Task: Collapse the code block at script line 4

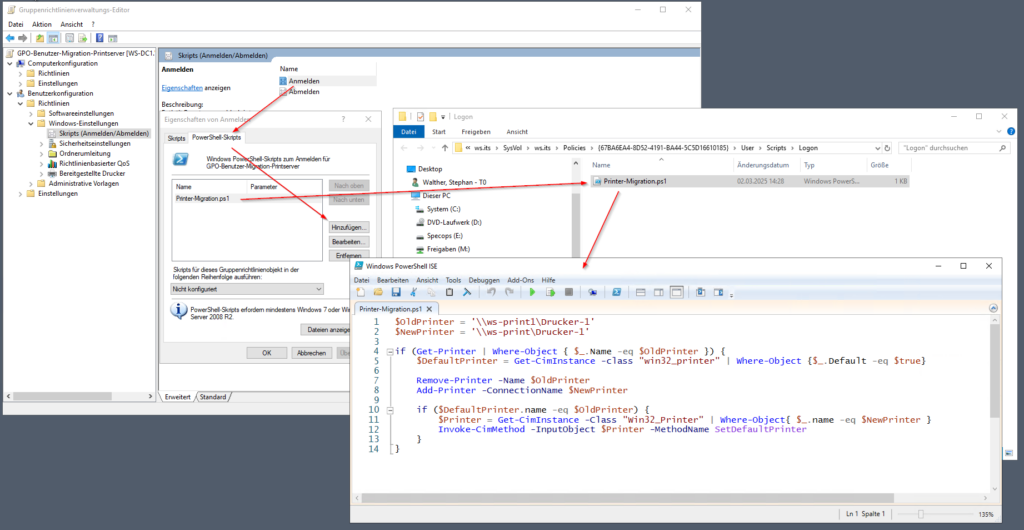Action: point(390,351)
